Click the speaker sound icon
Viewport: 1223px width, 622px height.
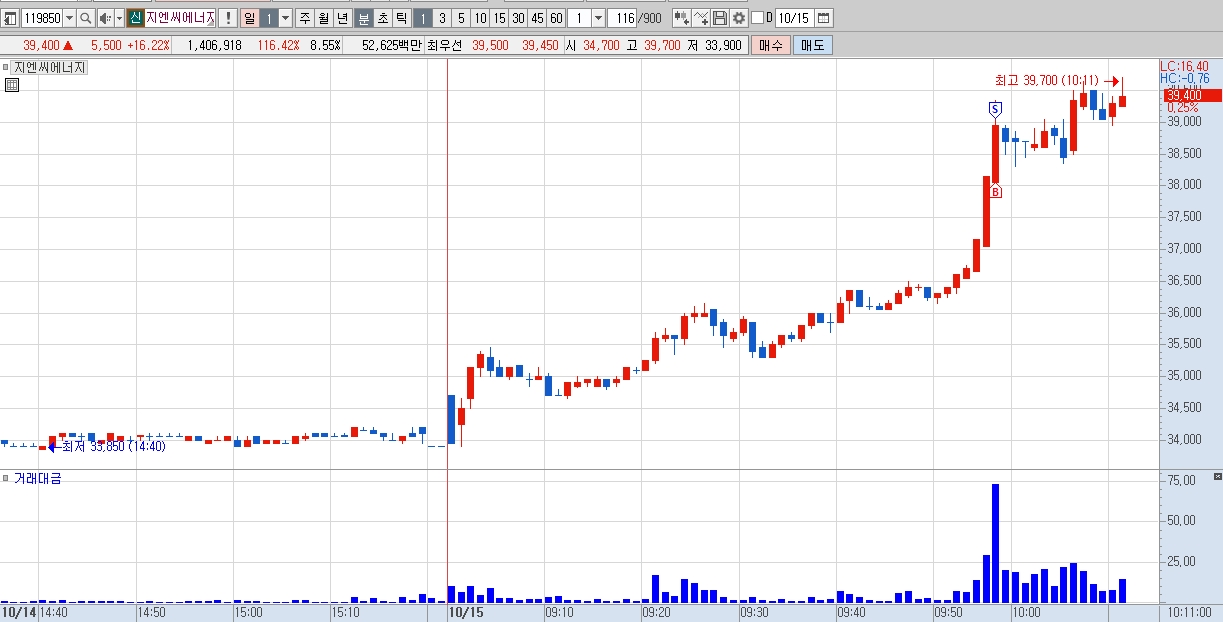[x=105, y=18]
